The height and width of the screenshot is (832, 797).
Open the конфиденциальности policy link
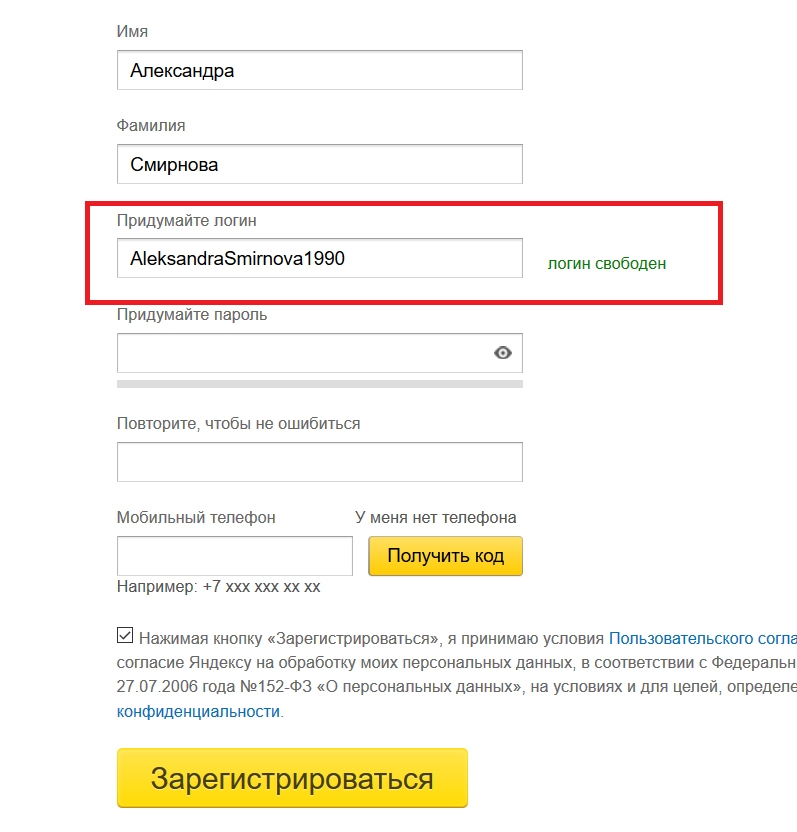coord(198,711)
